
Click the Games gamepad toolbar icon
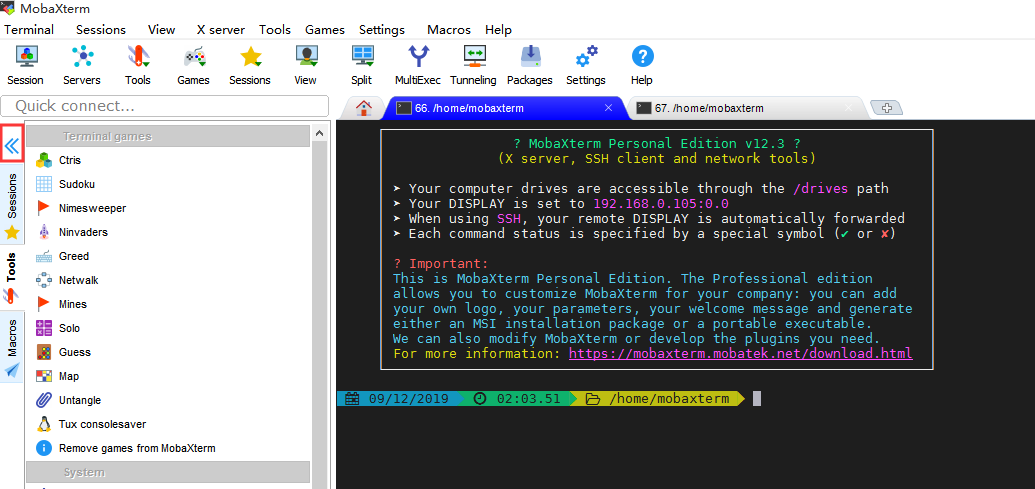click(193, 65)
